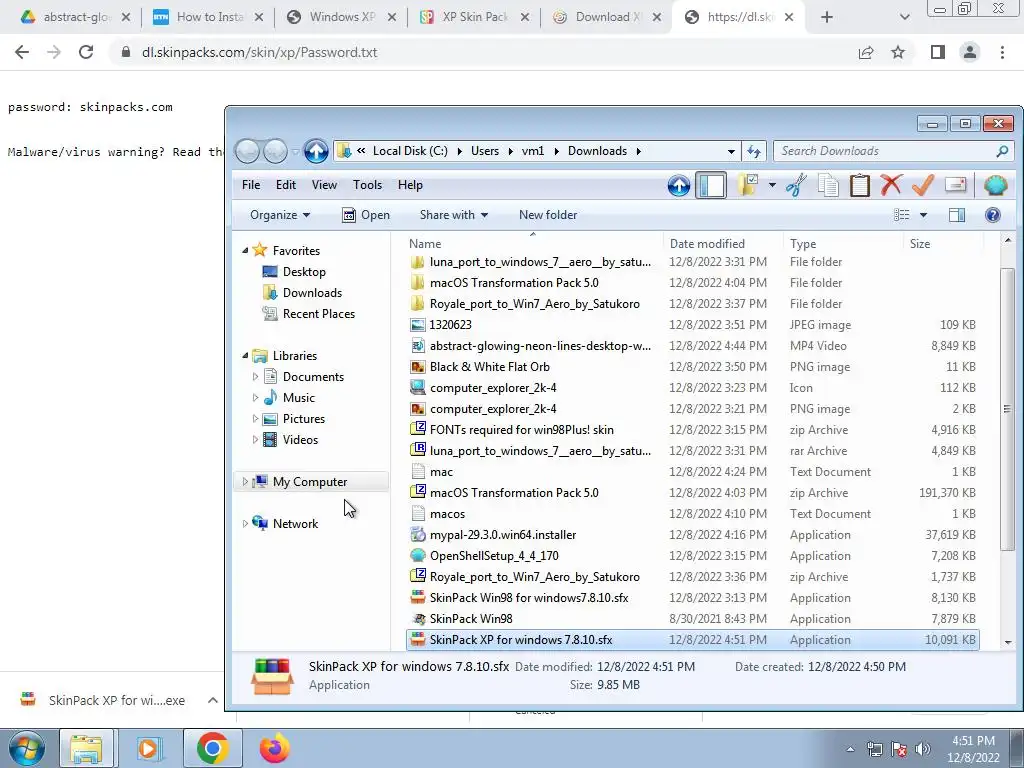Select the mypal-29.3.0.win64.installer file
The image size is (1024, 768).
click(503, 535)
